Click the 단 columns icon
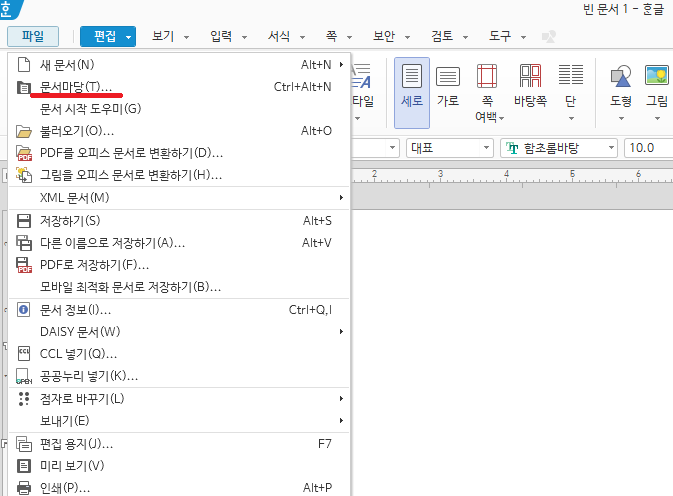Viewport: 673px width, 496px height. (571, 75)
